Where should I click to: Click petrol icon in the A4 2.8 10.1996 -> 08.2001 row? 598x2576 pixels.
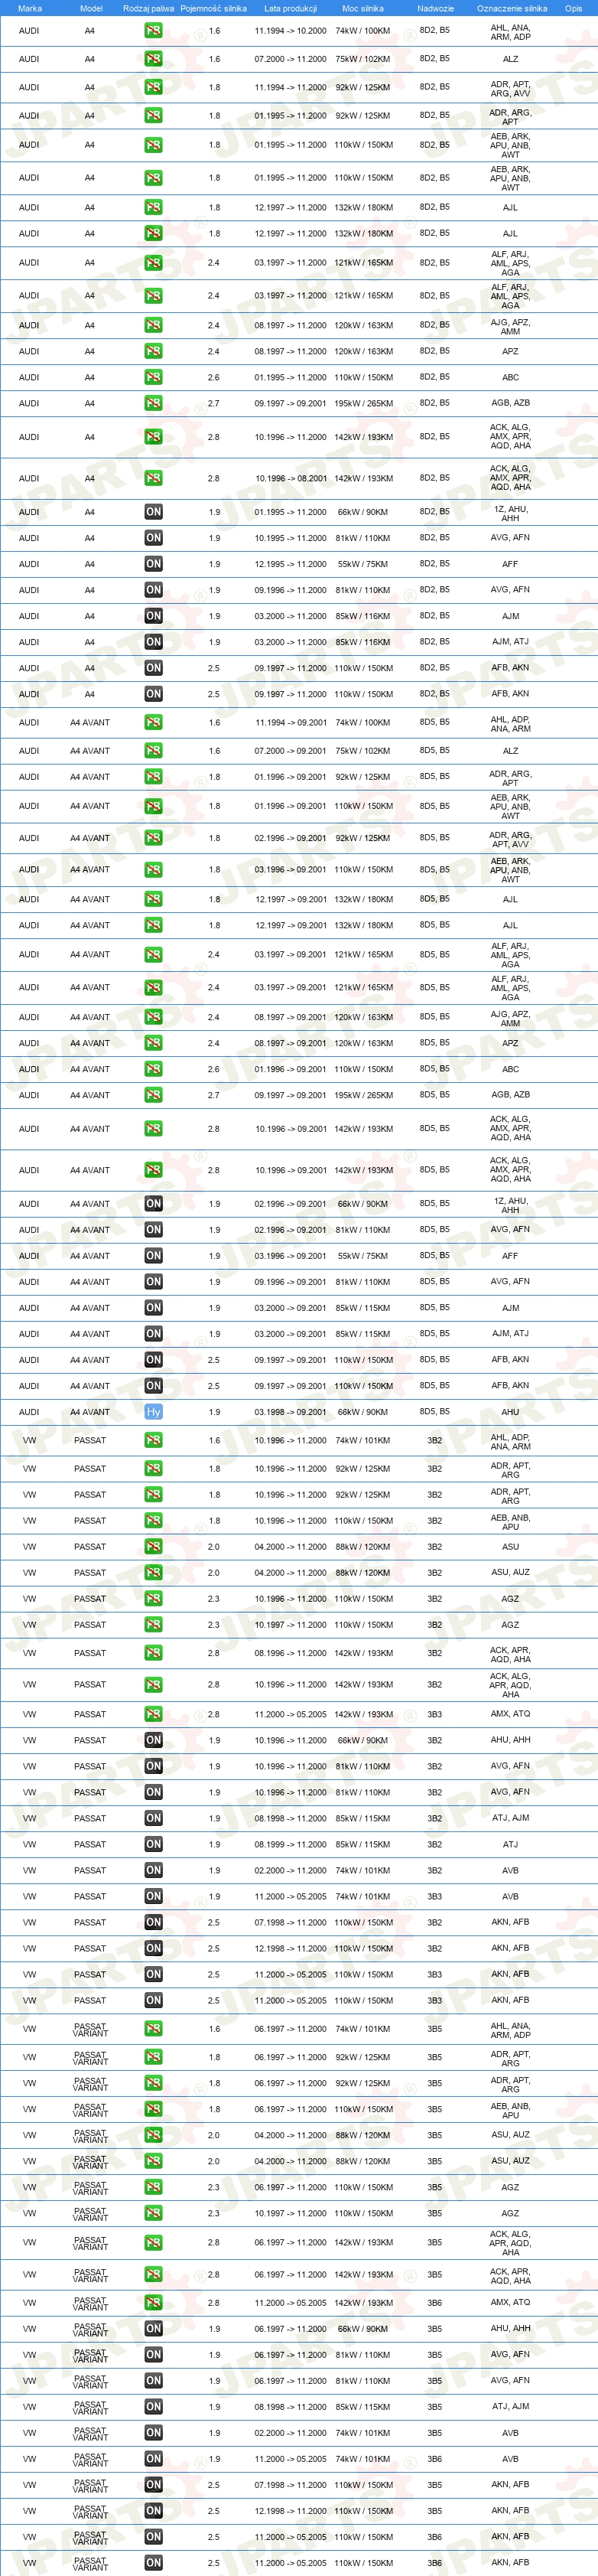coord(153,478)
